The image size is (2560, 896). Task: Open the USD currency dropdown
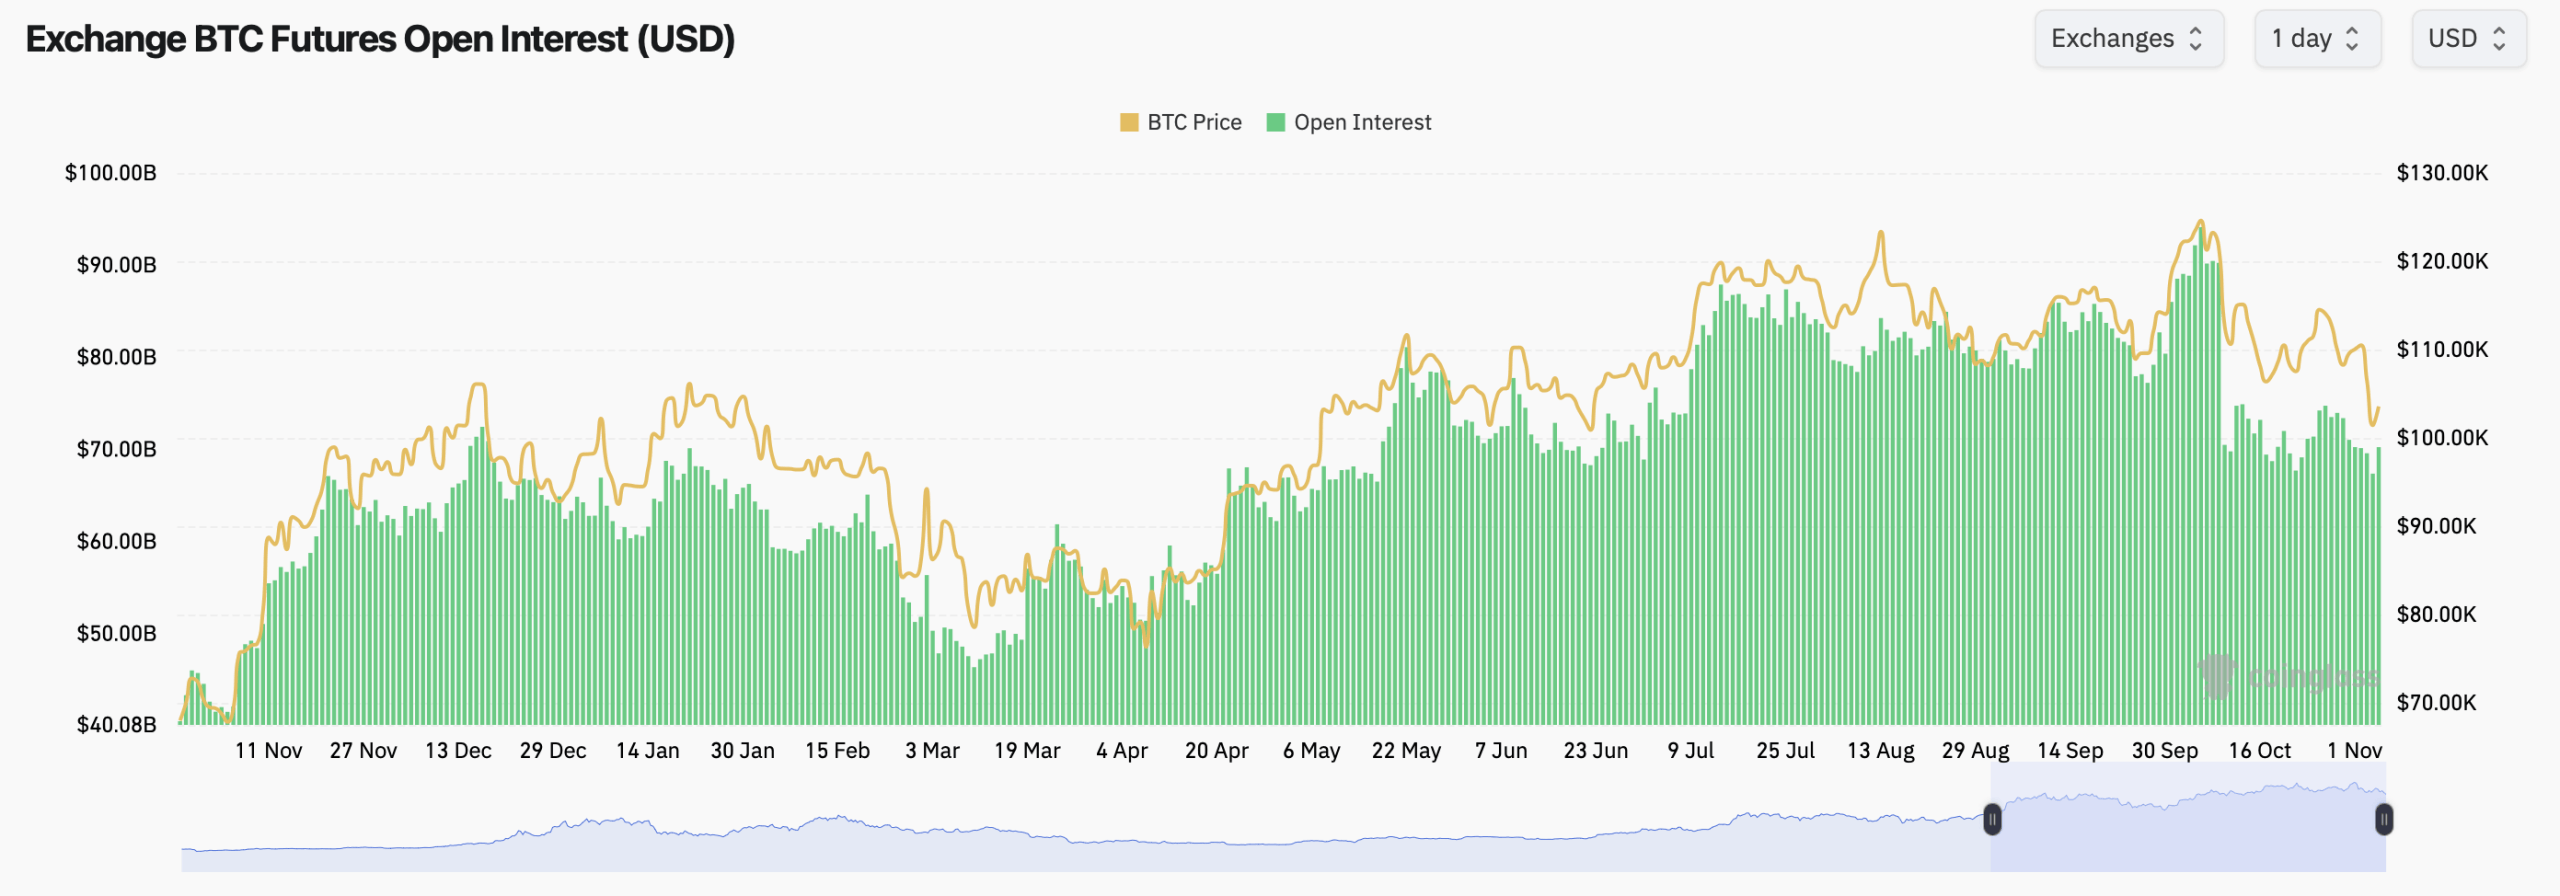pos(2468,39)
